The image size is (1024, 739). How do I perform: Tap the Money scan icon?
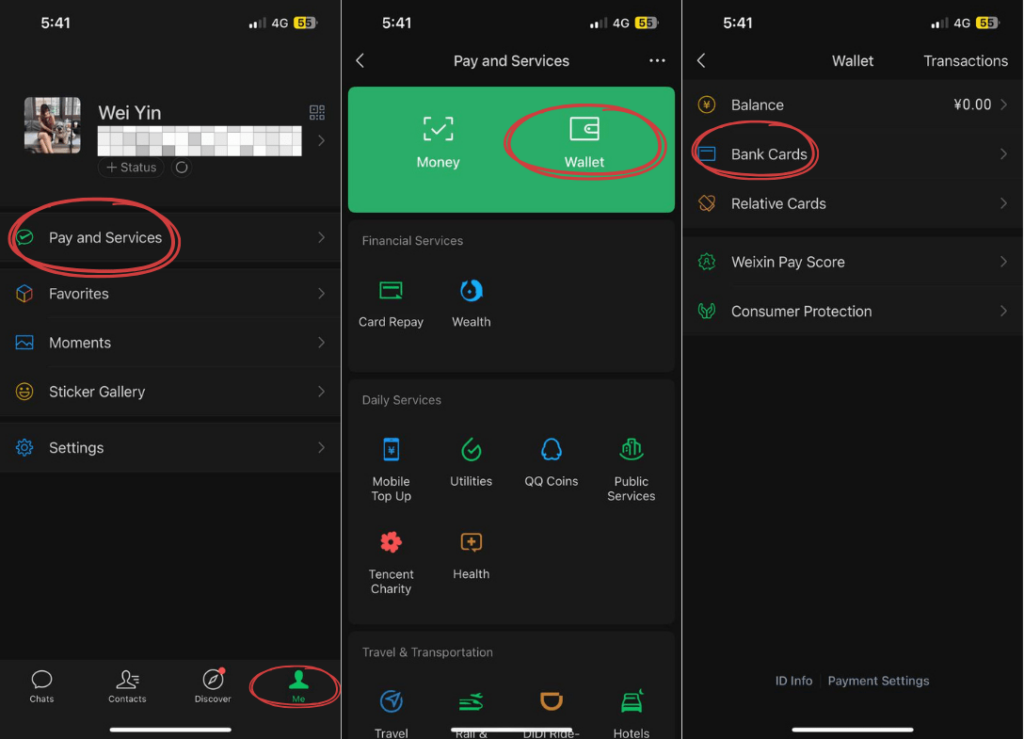[438, 130]
